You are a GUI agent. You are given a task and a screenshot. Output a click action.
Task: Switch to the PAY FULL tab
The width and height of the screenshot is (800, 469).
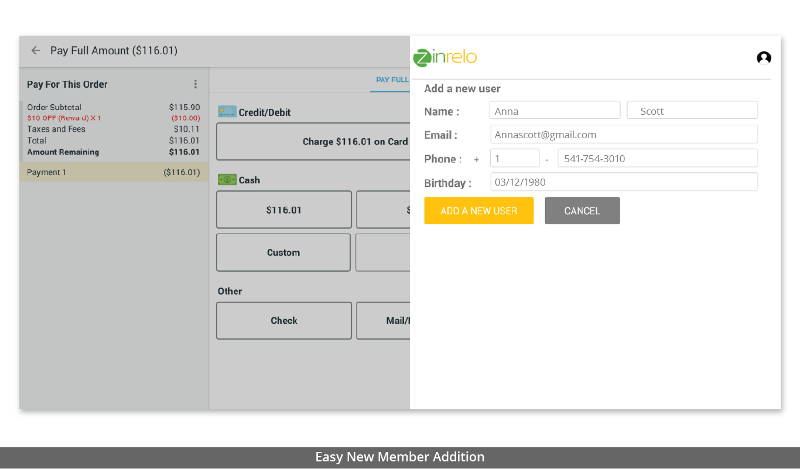(x=392, y=80)
